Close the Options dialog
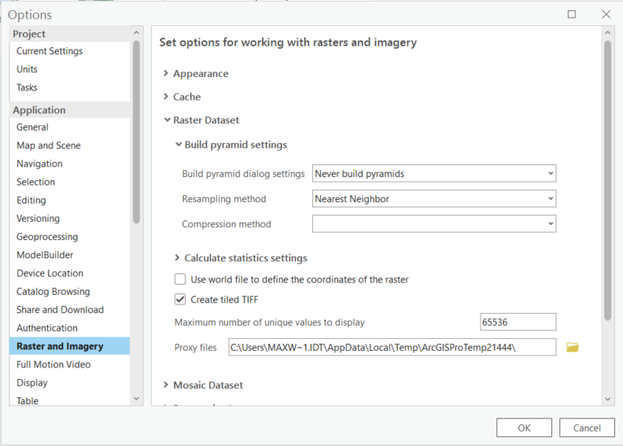The image size is (623, 446). 606,15
